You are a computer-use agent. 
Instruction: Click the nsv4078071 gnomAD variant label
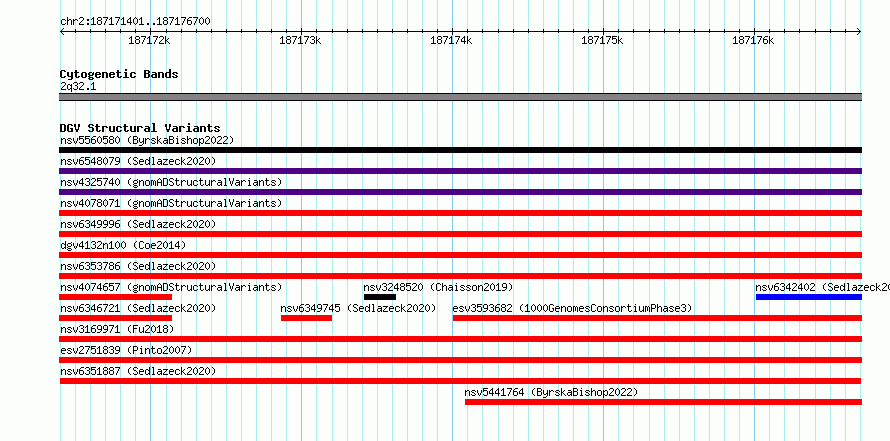[171, 203]
